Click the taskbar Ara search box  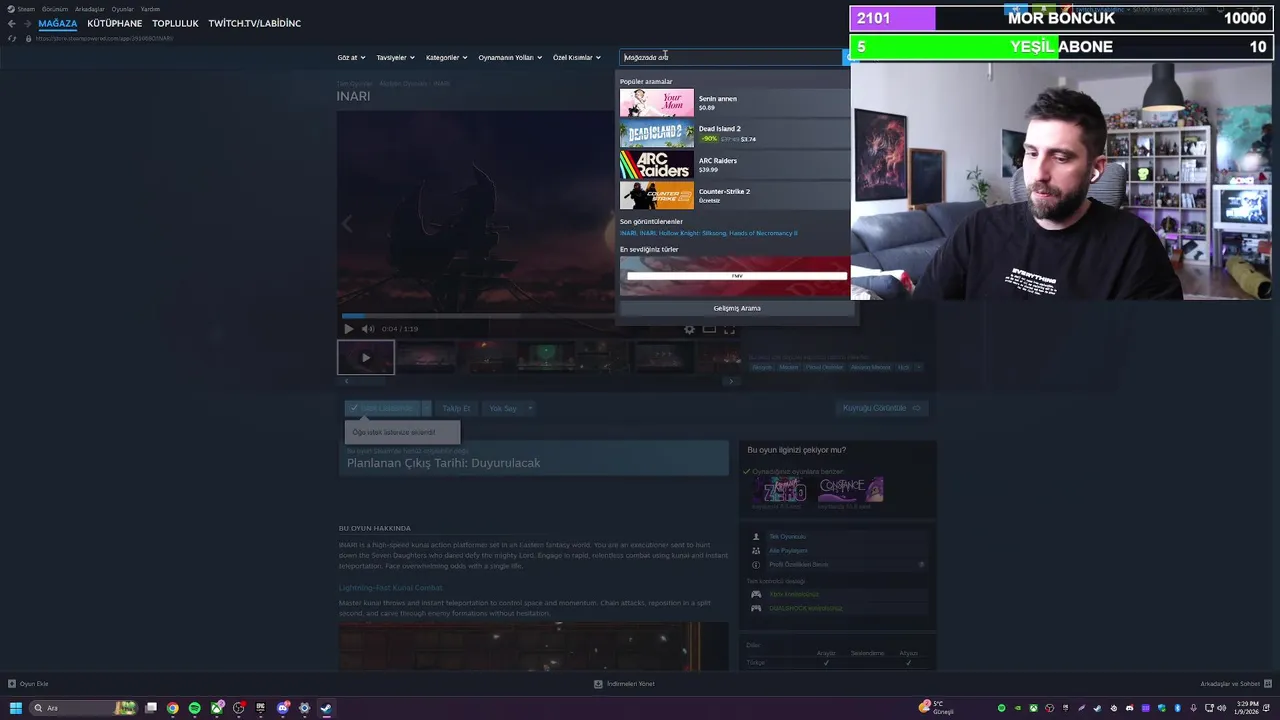click(84, 708)
